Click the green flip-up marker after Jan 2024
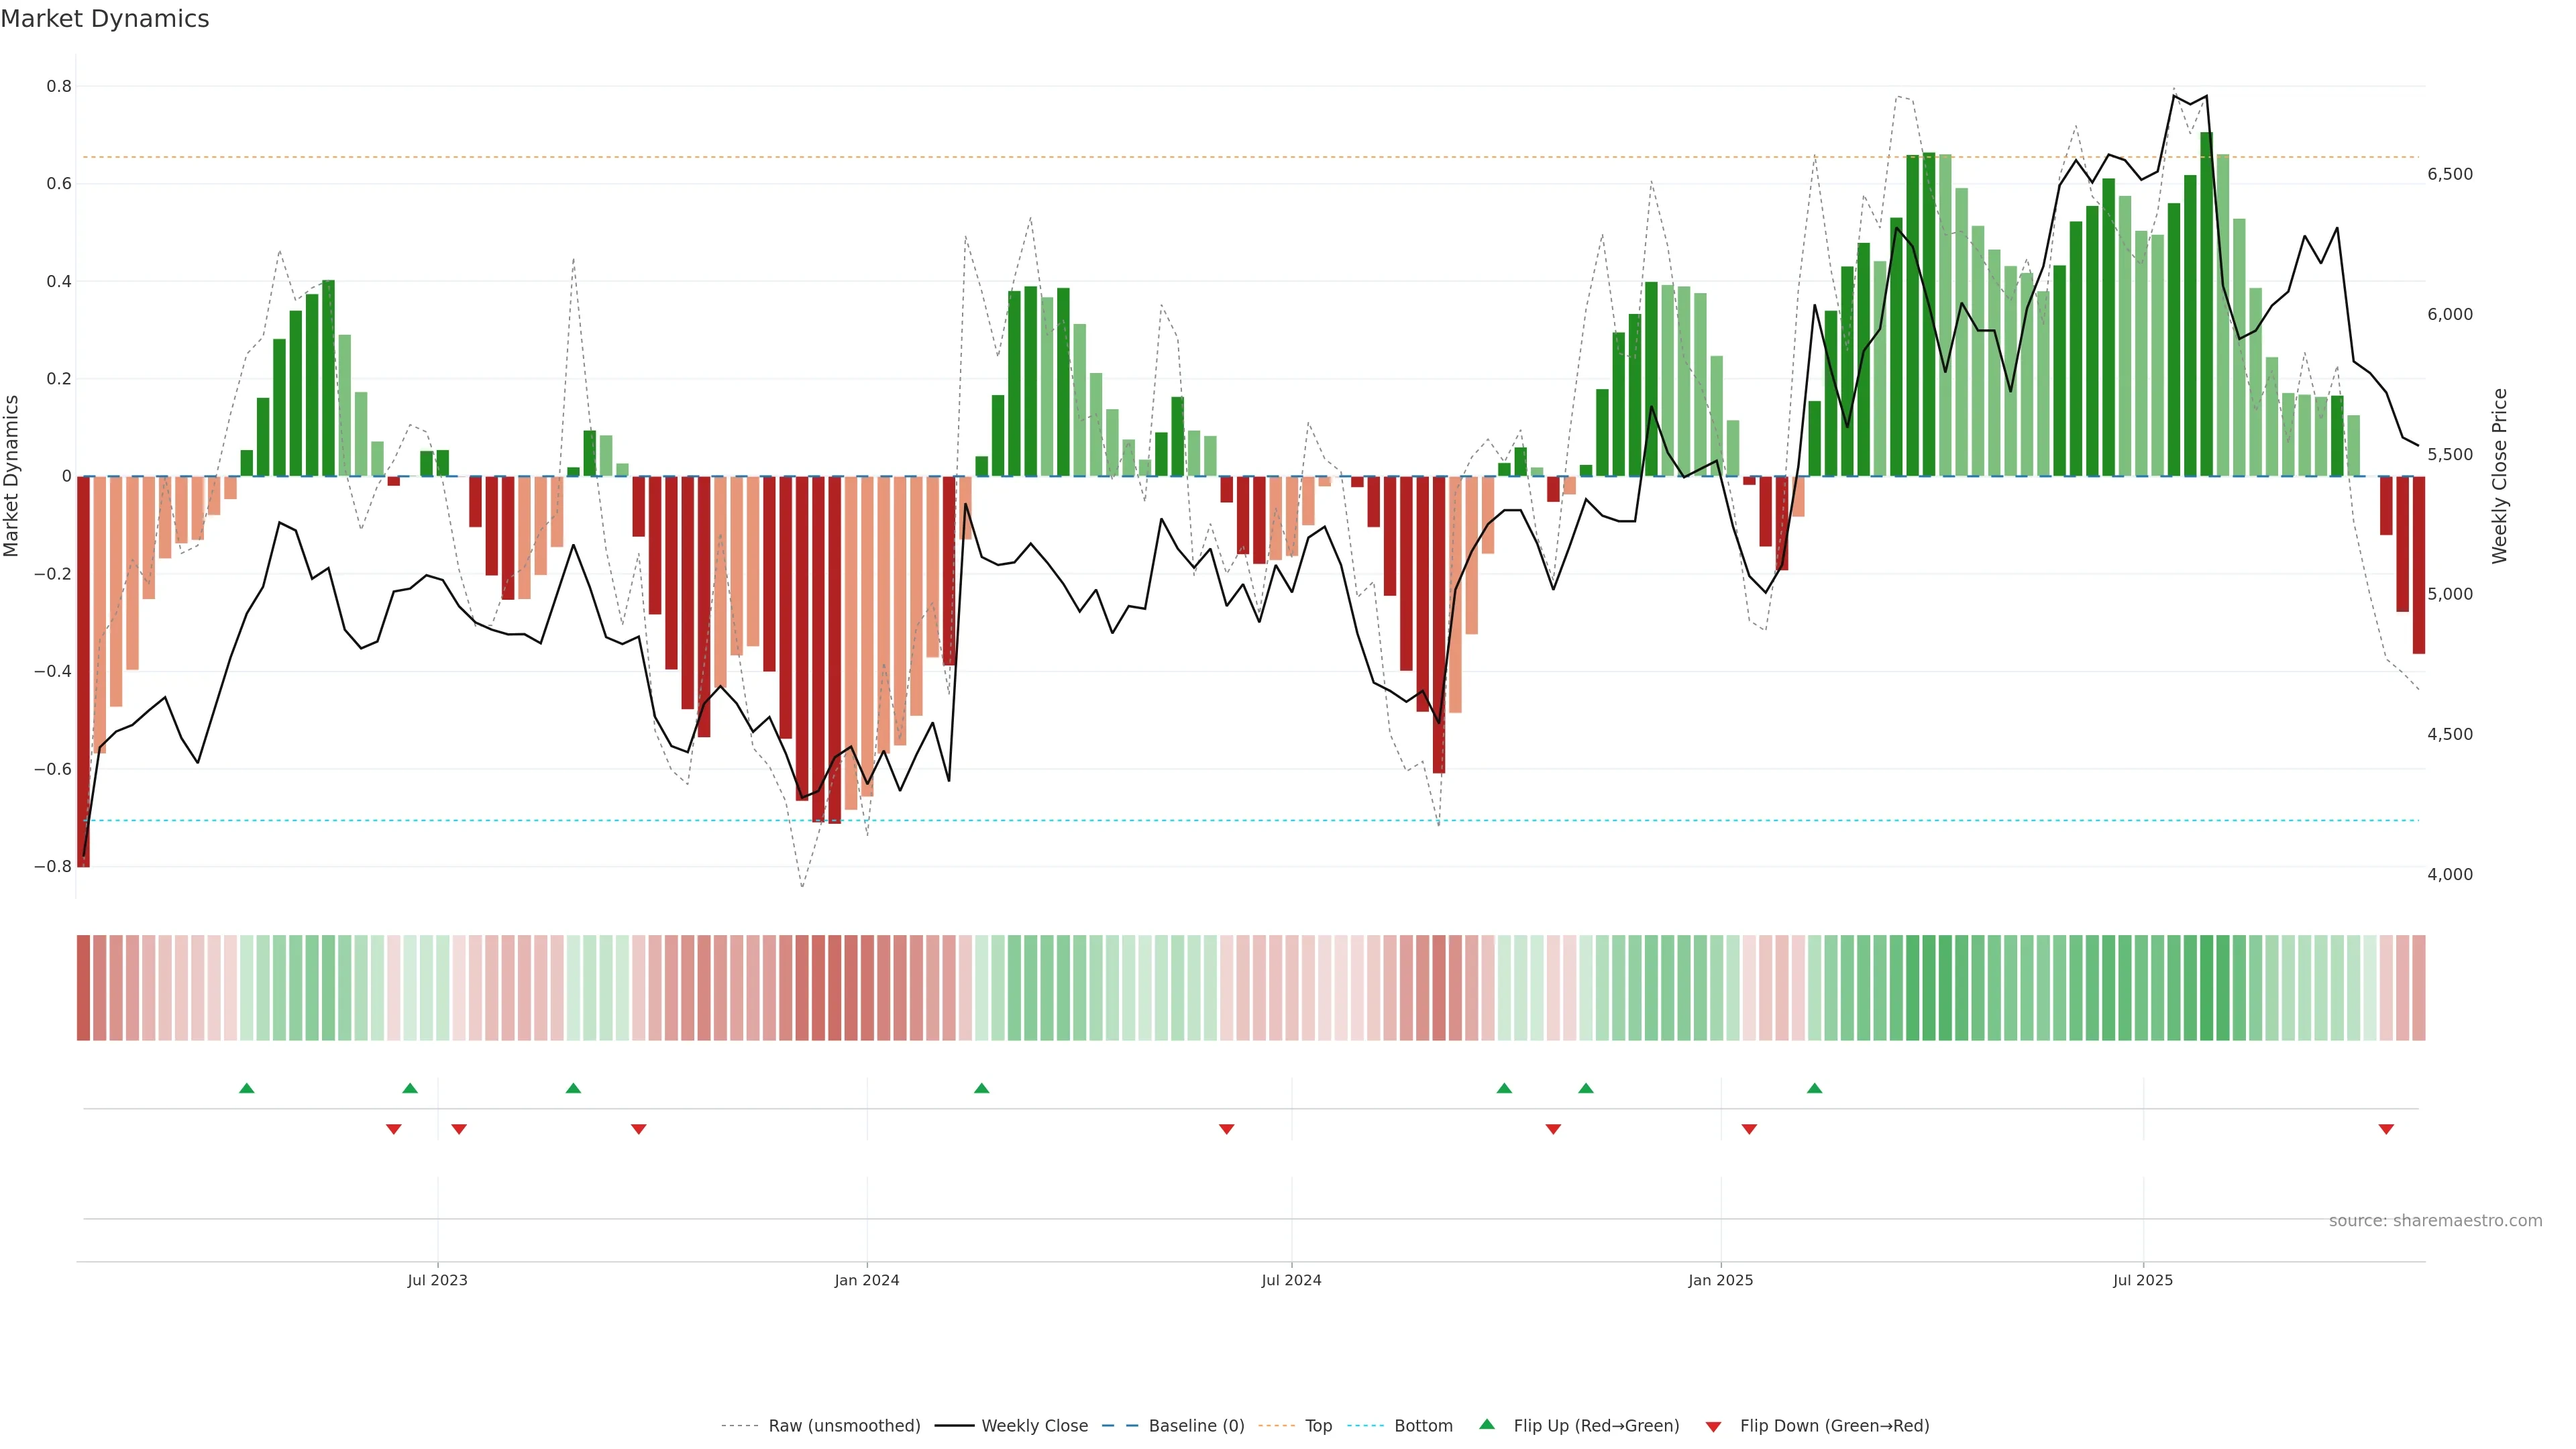 point(981,1088)
